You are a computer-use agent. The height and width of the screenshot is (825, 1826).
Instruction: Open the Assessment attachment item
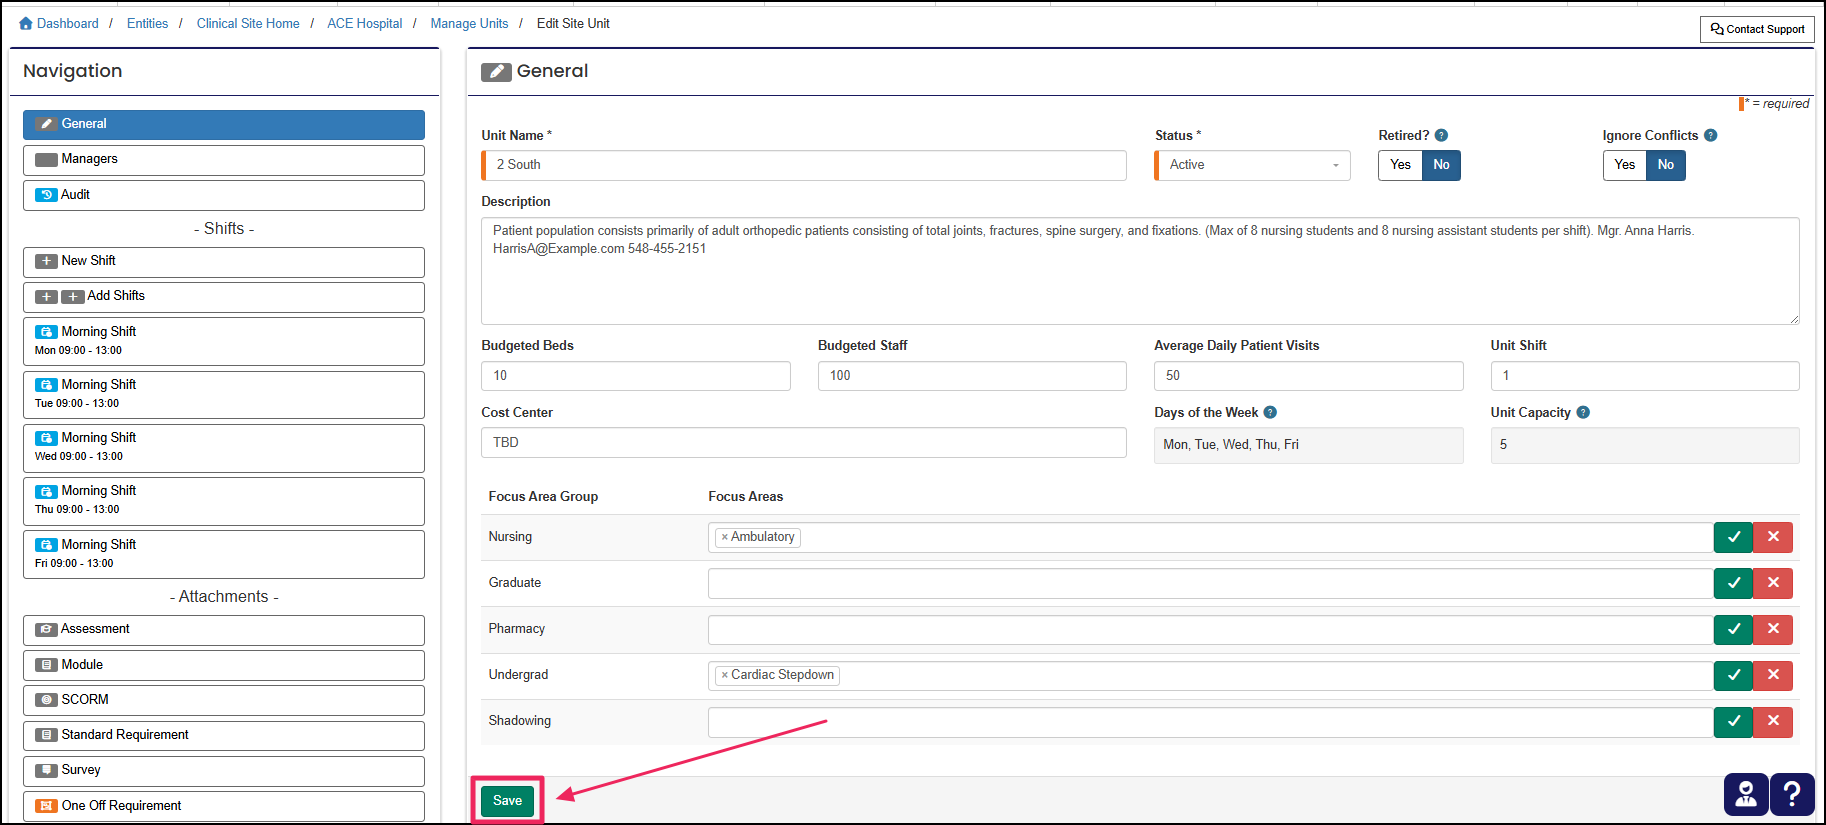(224, 630)
